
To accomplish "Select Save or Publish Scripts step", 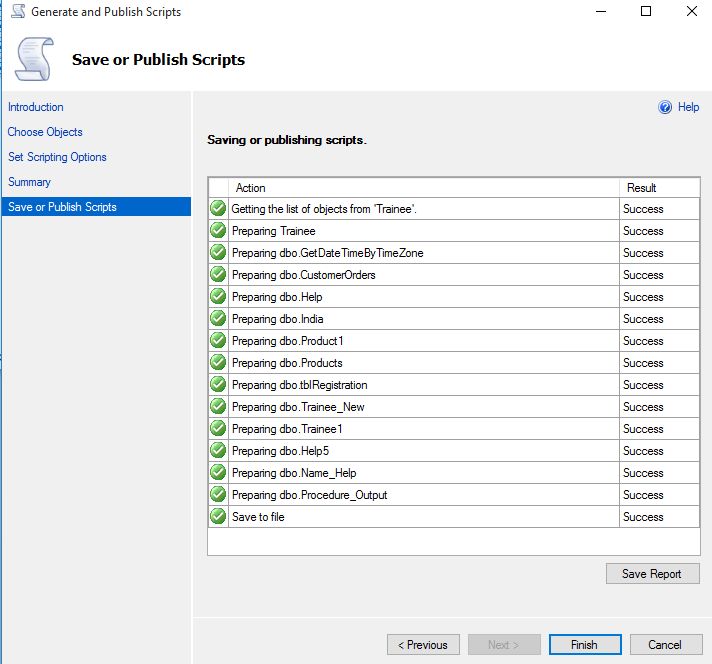I will click(62, 207).
